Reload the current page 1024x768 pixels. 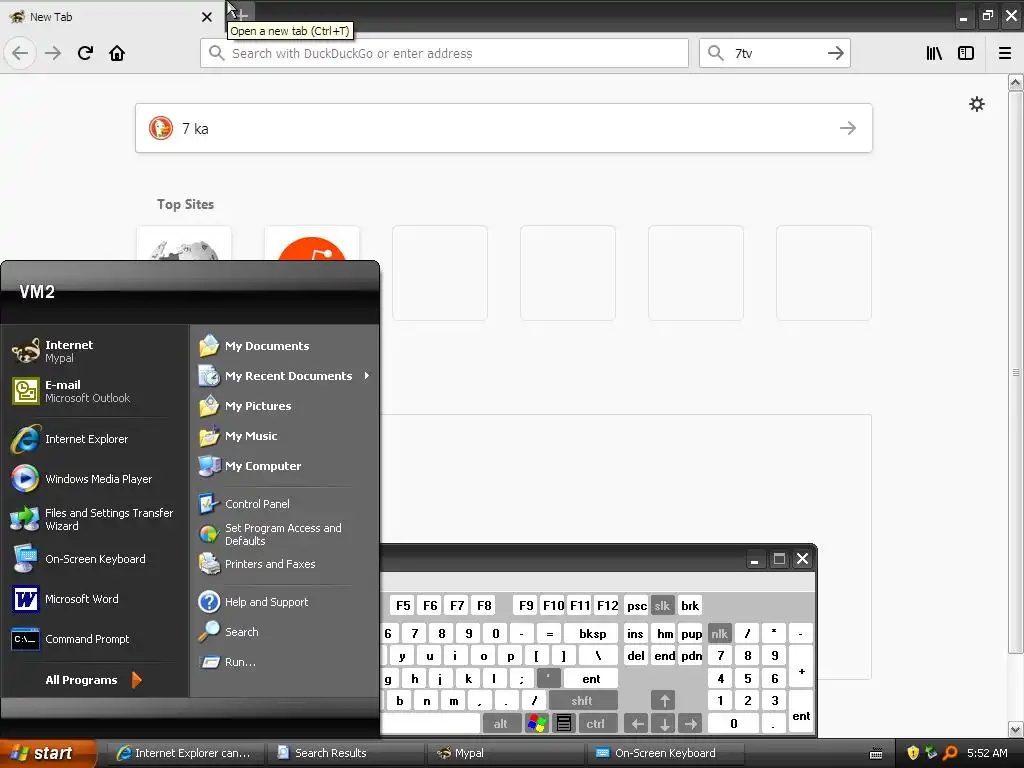tap(85, 54)
